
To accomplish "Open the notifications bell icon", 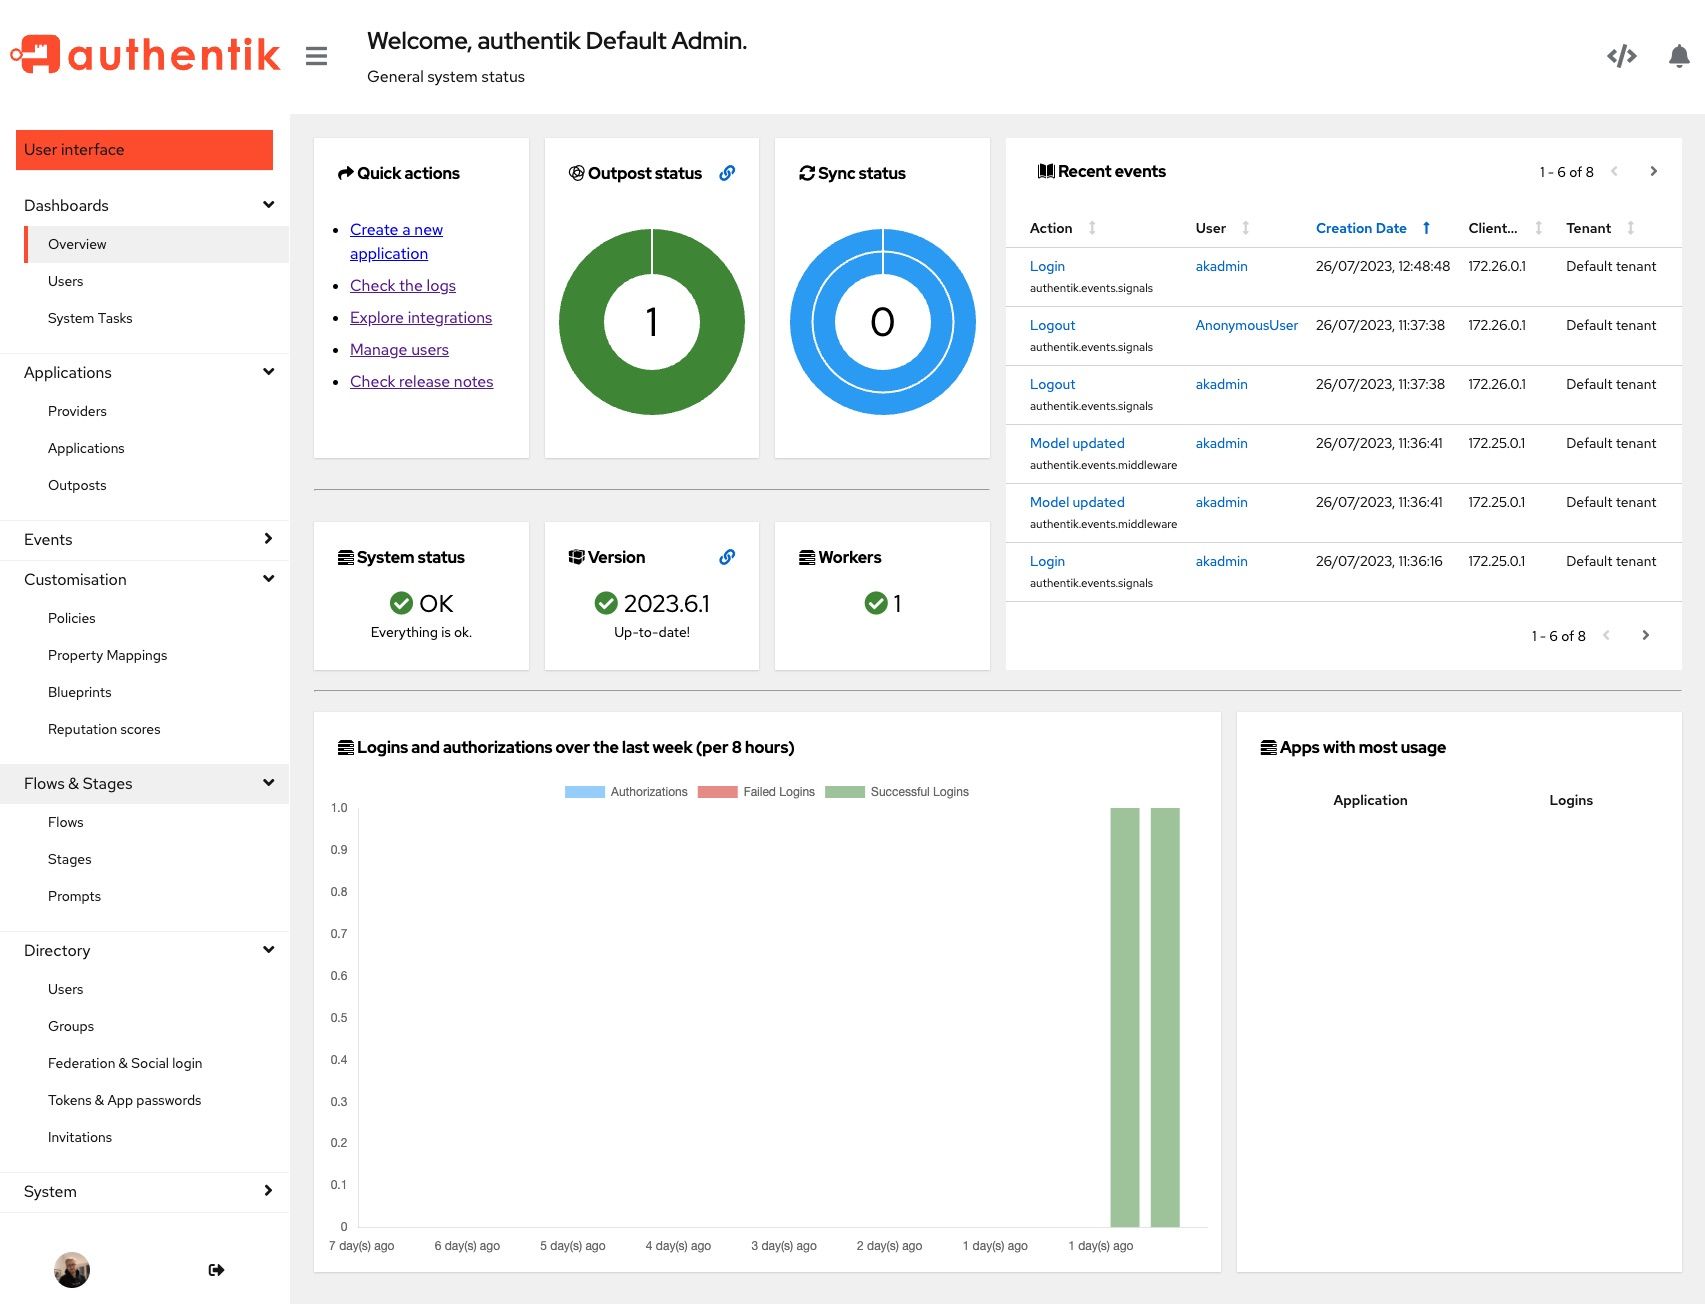I will (1679, 56).
